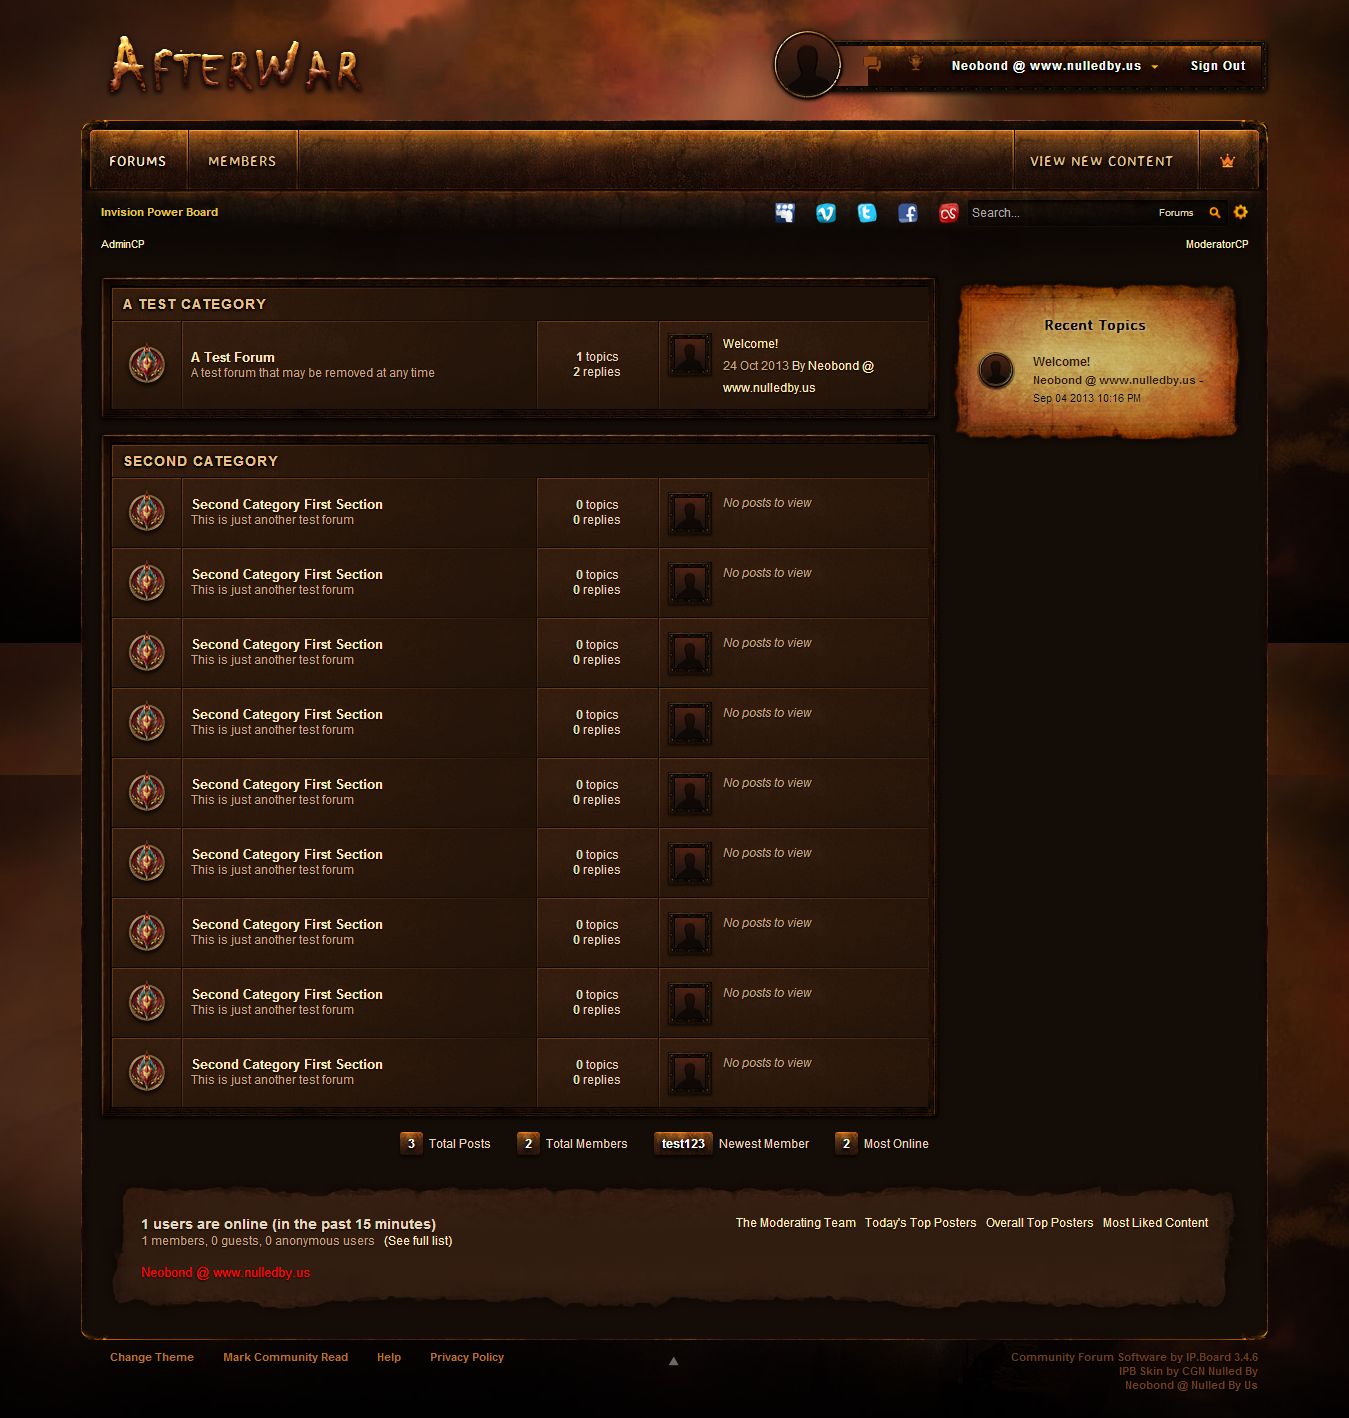Open the MySpace social link icon

coord(785,213)
